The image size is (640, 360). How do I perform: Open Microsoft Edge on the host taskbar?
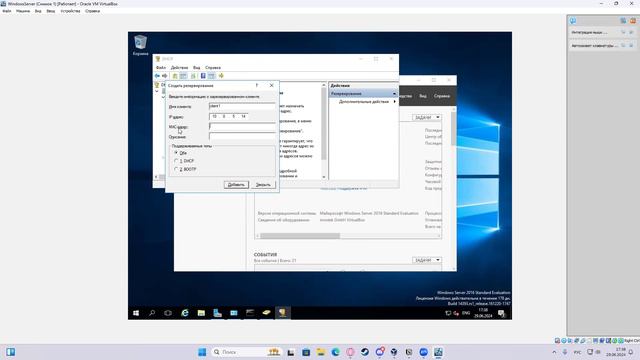(336, 352)
